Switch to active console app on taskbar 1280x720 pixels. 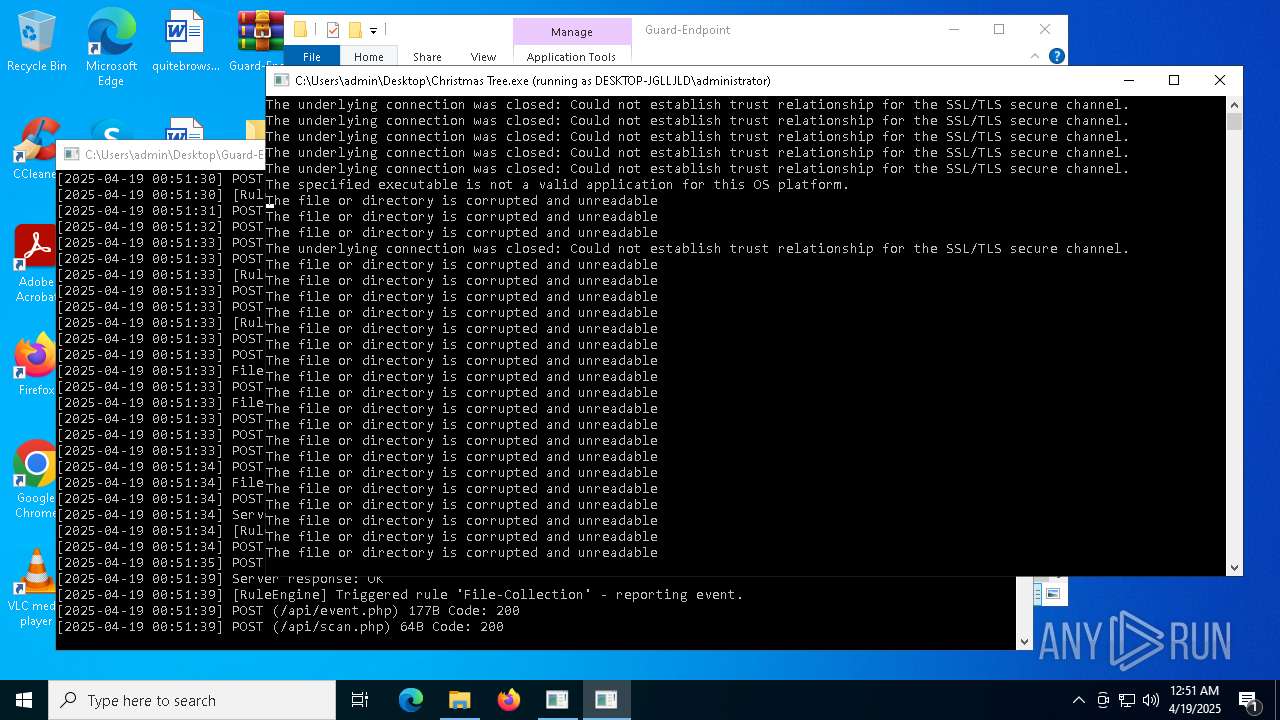click(606, 700)
